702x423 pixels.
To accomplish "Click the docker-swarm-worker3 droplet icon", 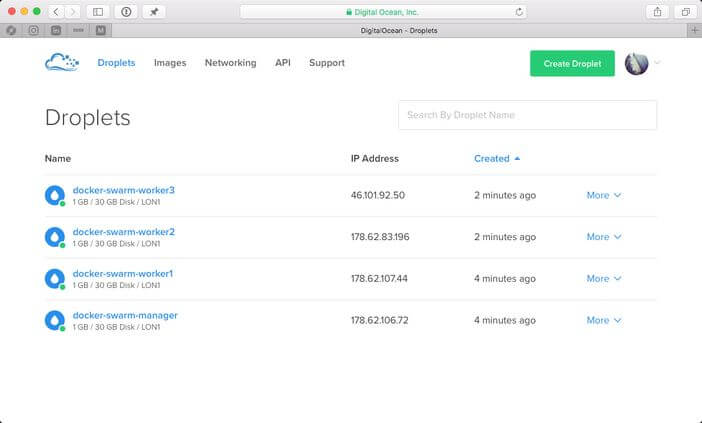I will (54, 195).
